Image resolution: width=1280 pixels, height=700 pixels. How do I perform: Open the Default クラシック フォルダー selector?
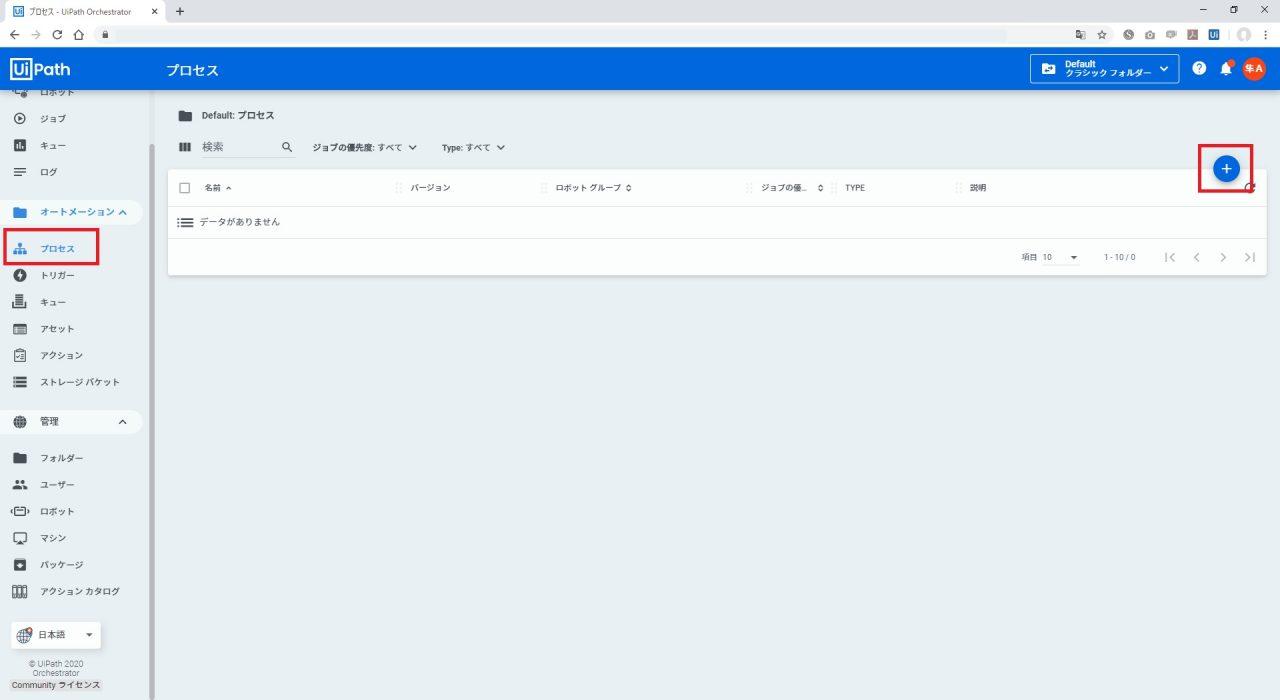pos(1104,68)
